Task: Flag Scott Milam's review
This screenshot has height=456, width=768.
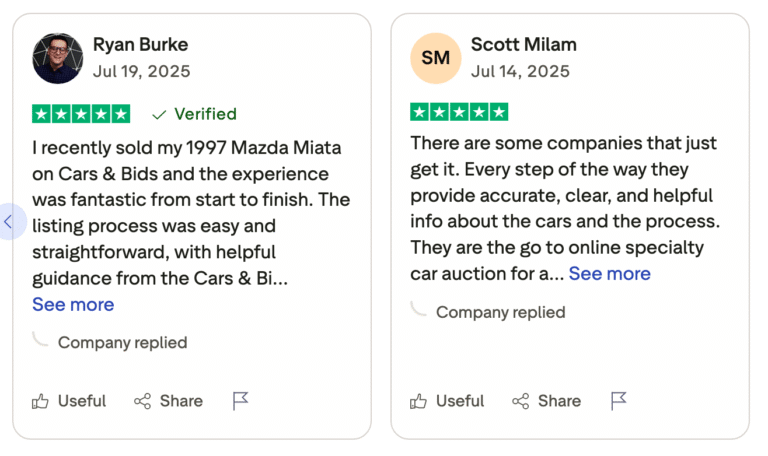Action: 618,401
